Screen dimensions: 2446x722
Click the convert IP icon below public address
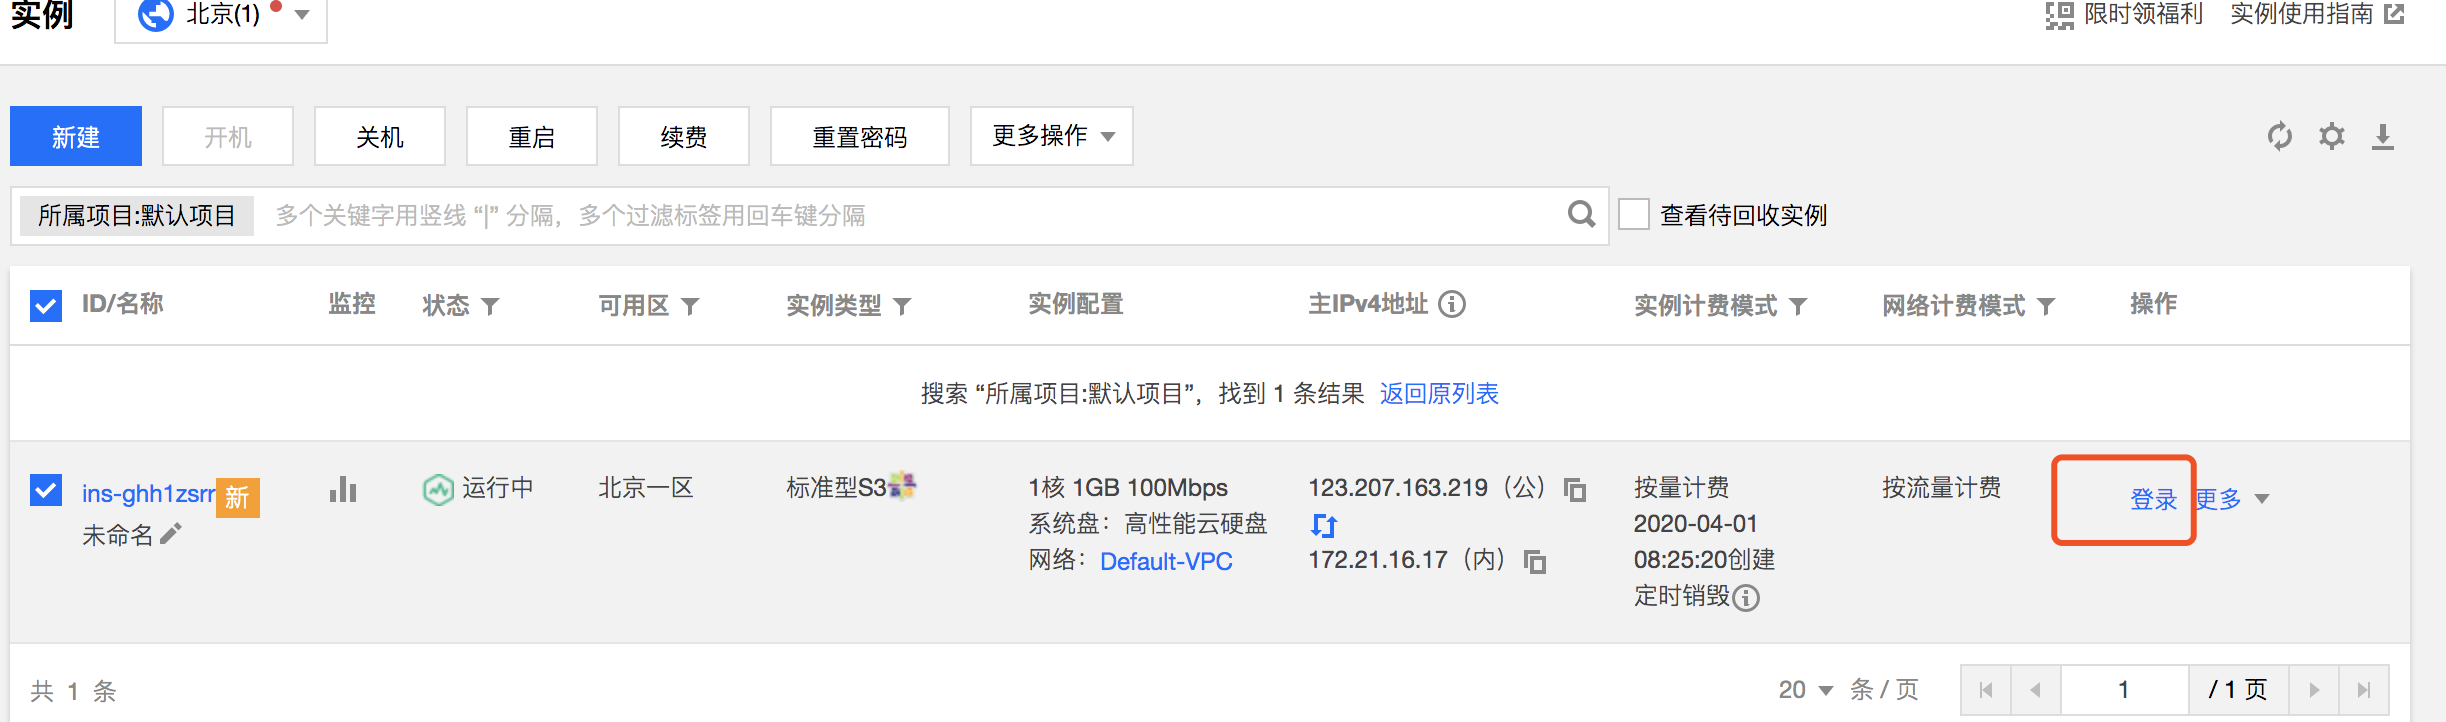1324,525
